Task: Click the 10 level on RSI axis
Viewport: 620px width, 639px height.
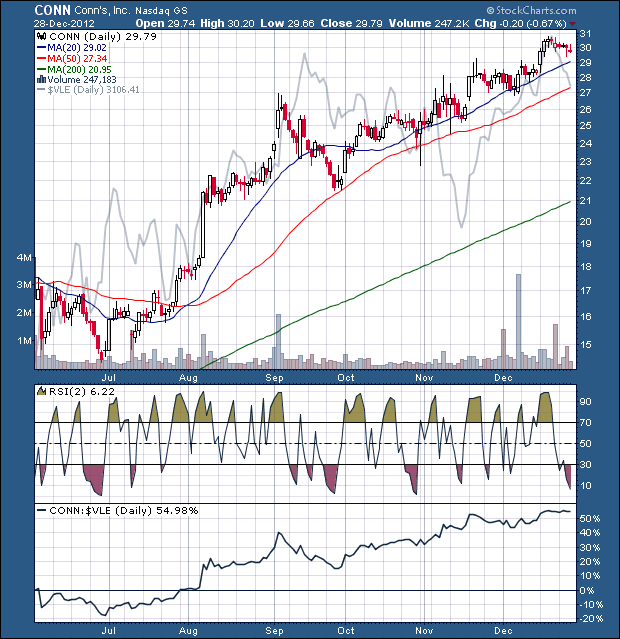Action: click(586, 485)
